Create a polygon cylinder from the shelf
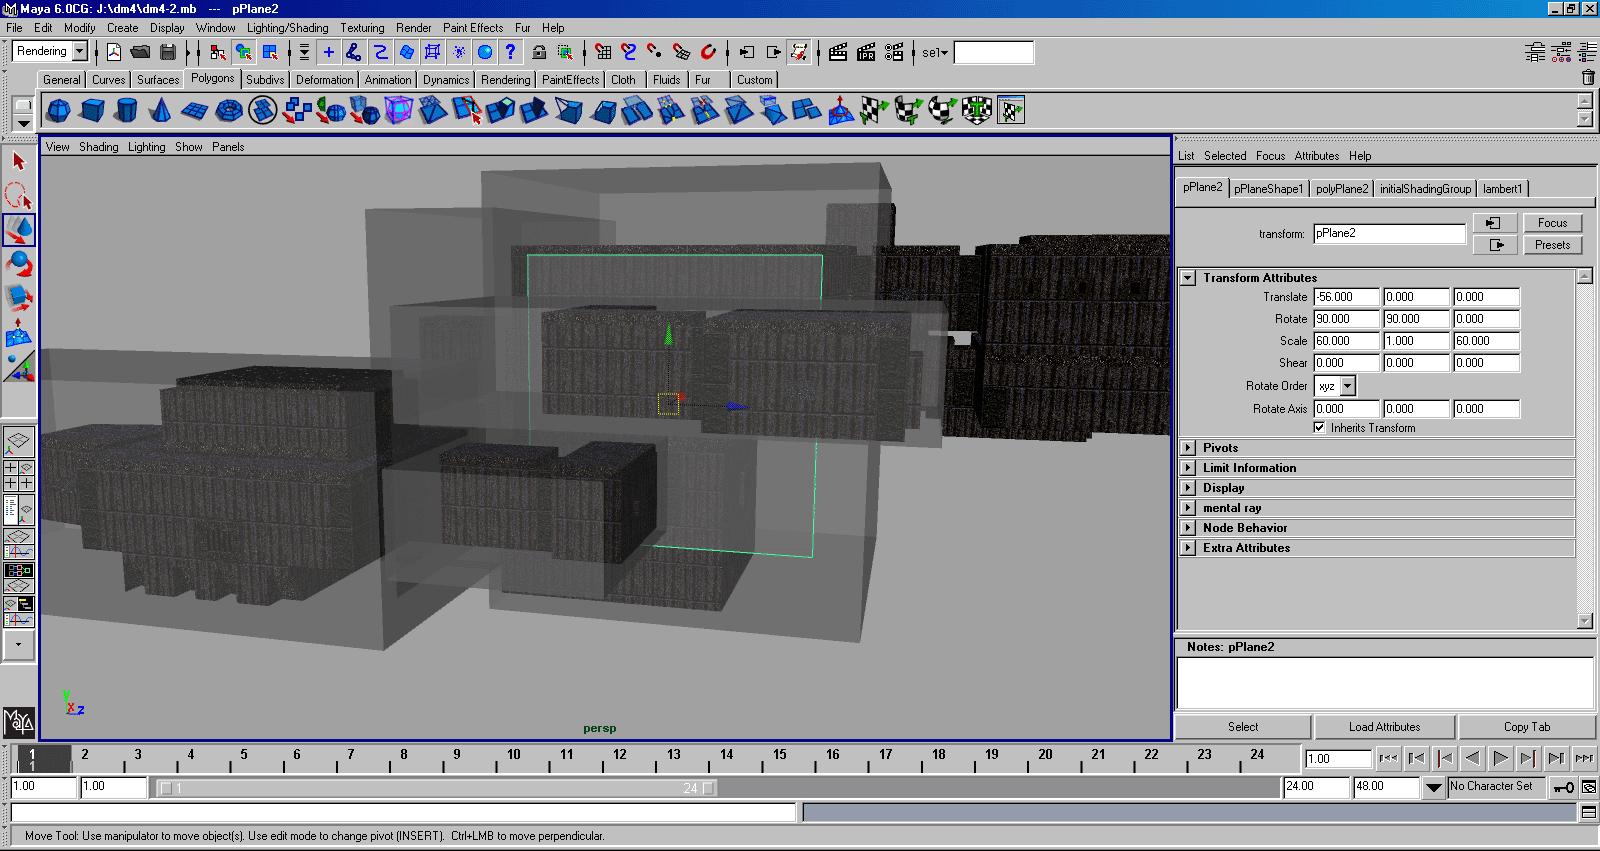1600x851 pixels. [127, 110]
